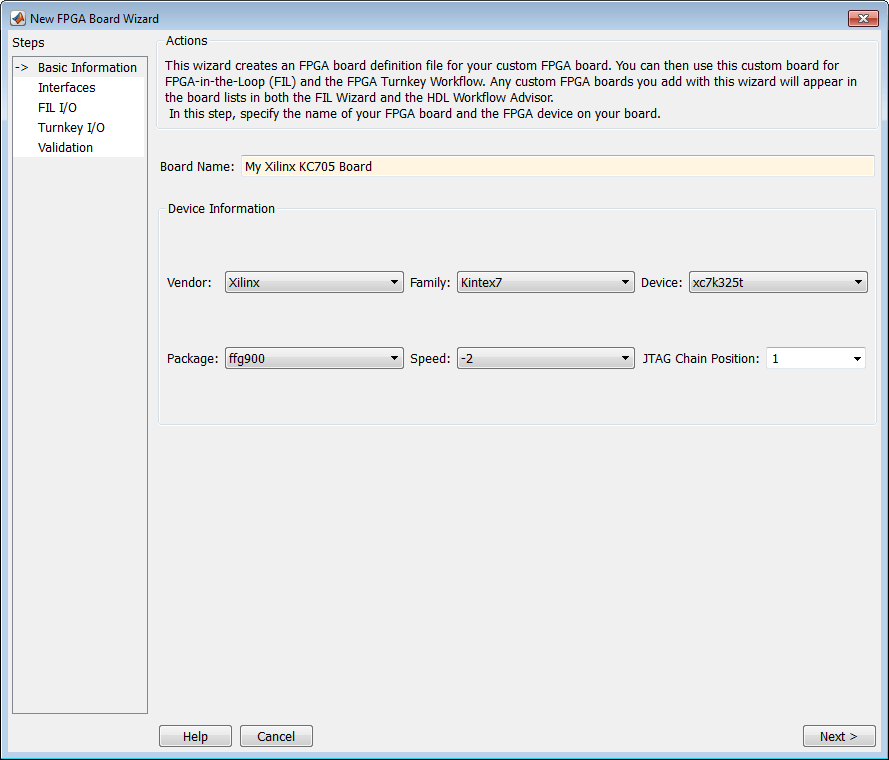Expand the Package dropdown showing ffg900
Screen dimensions: 889x760
pyautogui.click(x=314, y=358)
